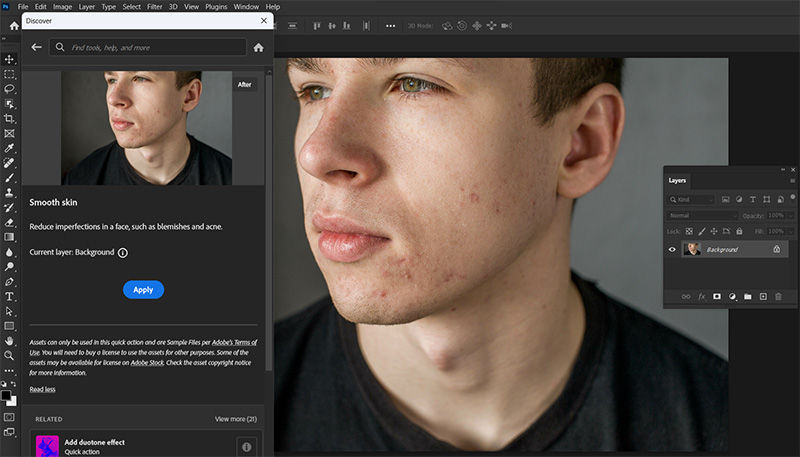
Task: Toggle the lock on Background layer
Action: [777, 249]
